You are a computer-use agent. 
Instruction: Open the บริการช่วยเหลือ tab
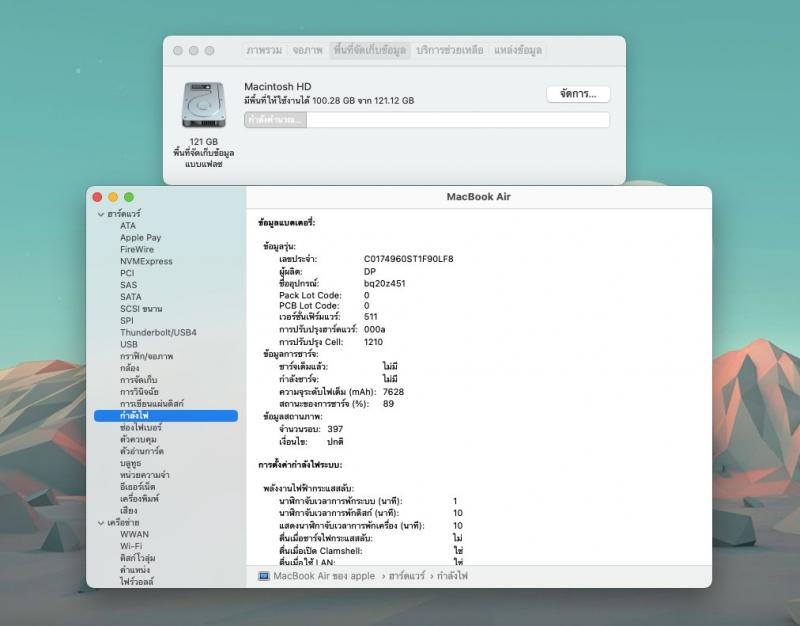tap(449, 50)
